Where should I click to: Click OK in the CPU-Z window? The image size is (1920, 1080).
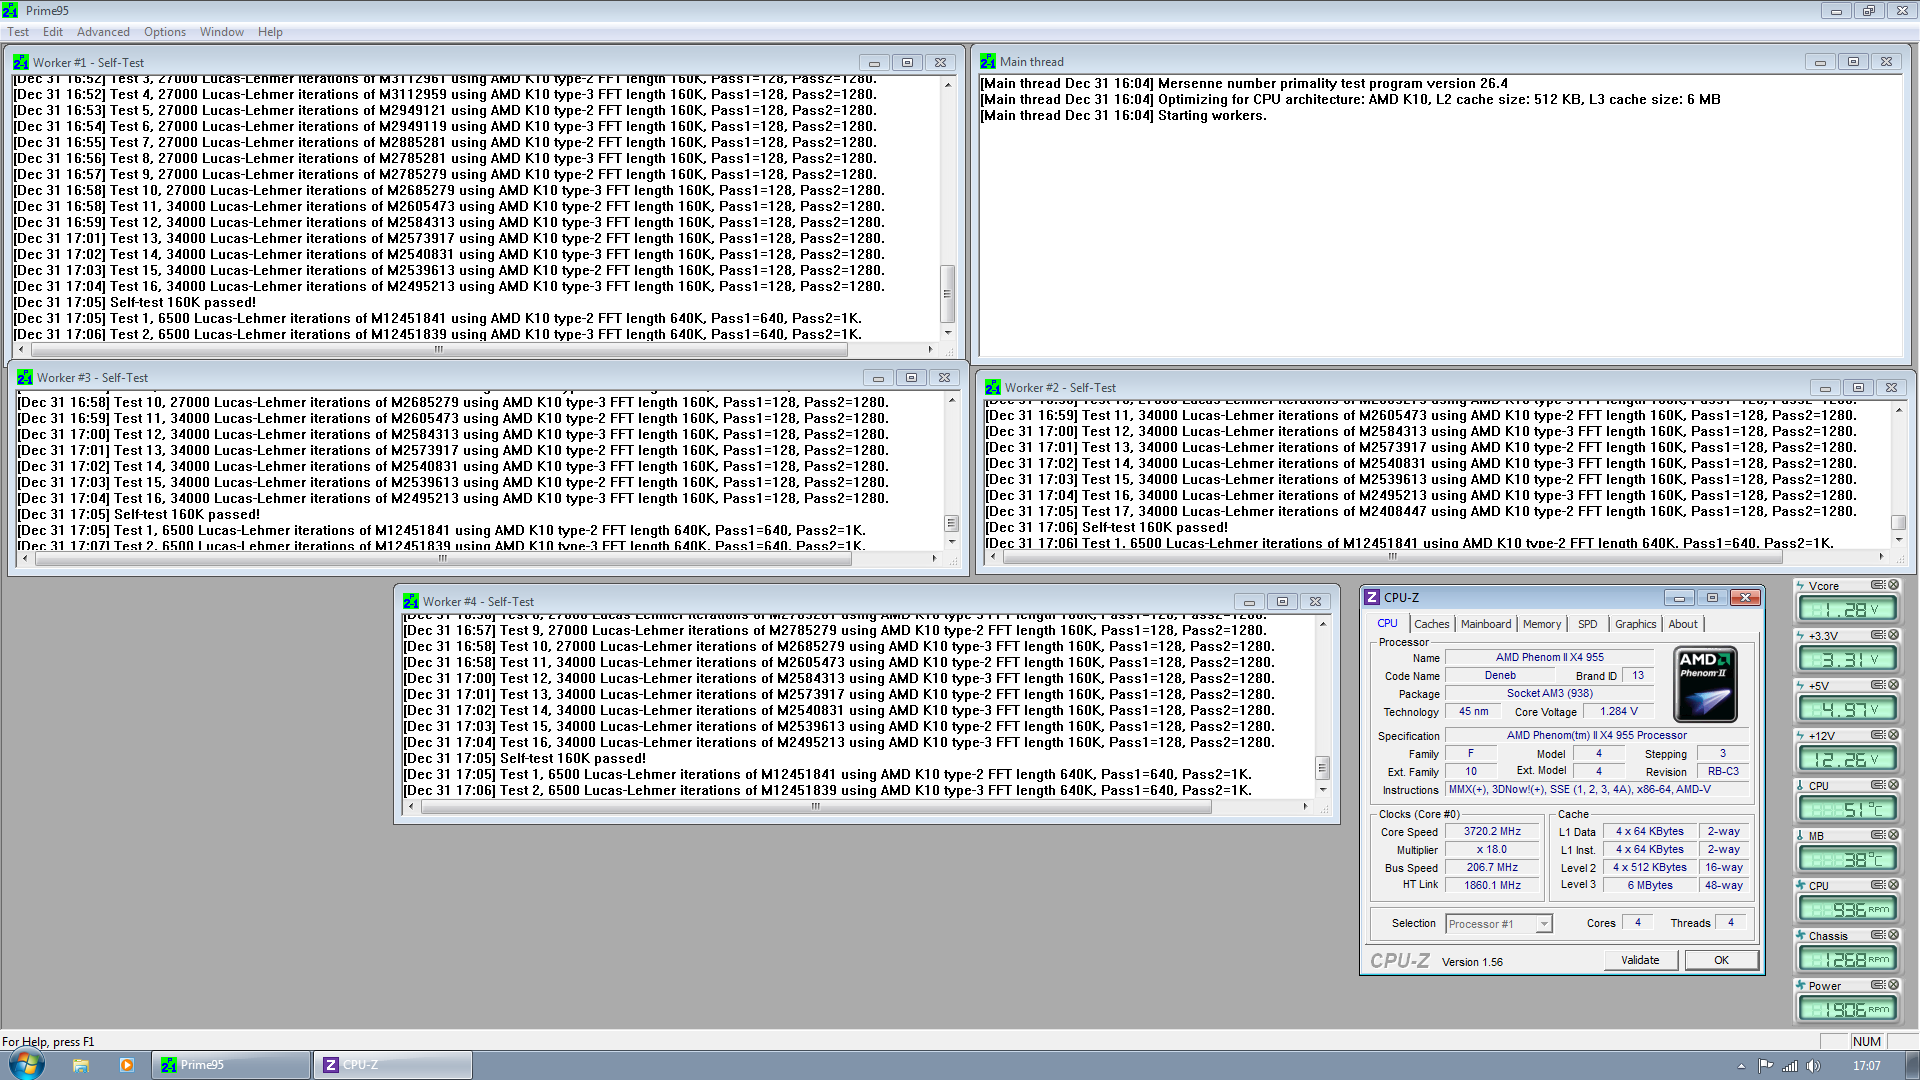(1720, 960)
